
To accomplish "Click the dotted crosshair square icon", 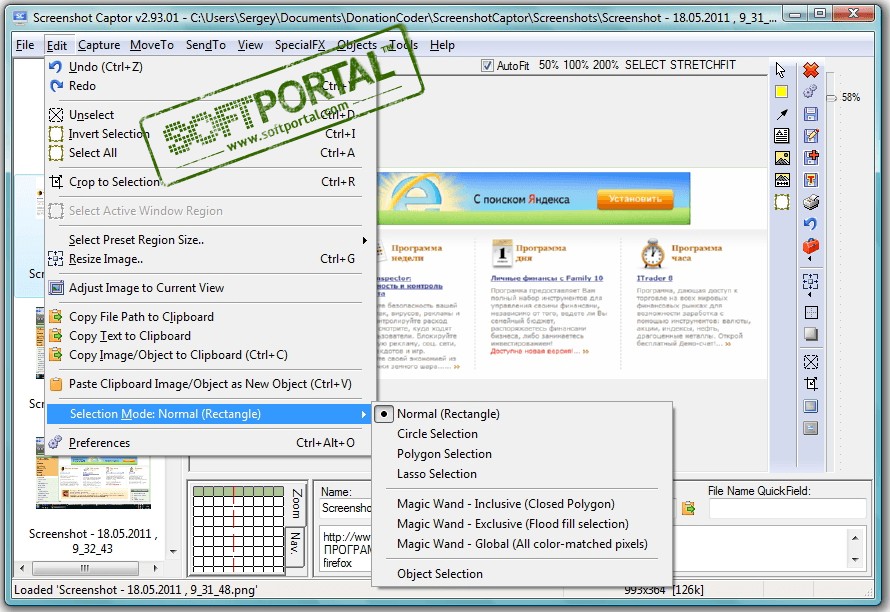I will 811,312.
